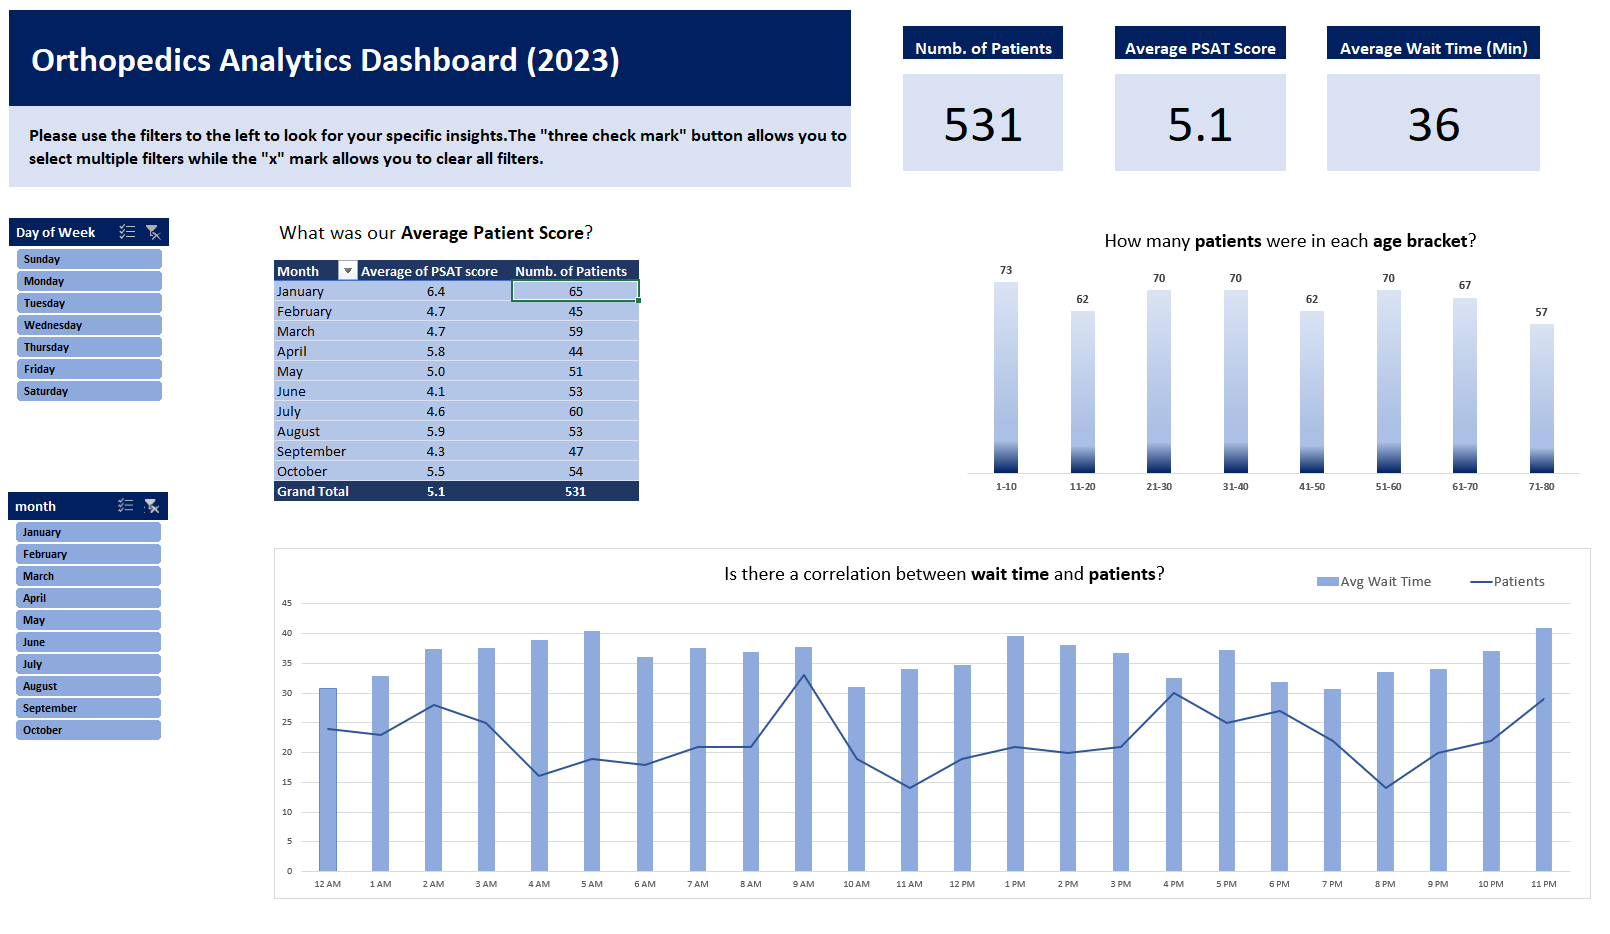Click the Patients legend entry
The image size is (1610, 934).
(1507, 581)
